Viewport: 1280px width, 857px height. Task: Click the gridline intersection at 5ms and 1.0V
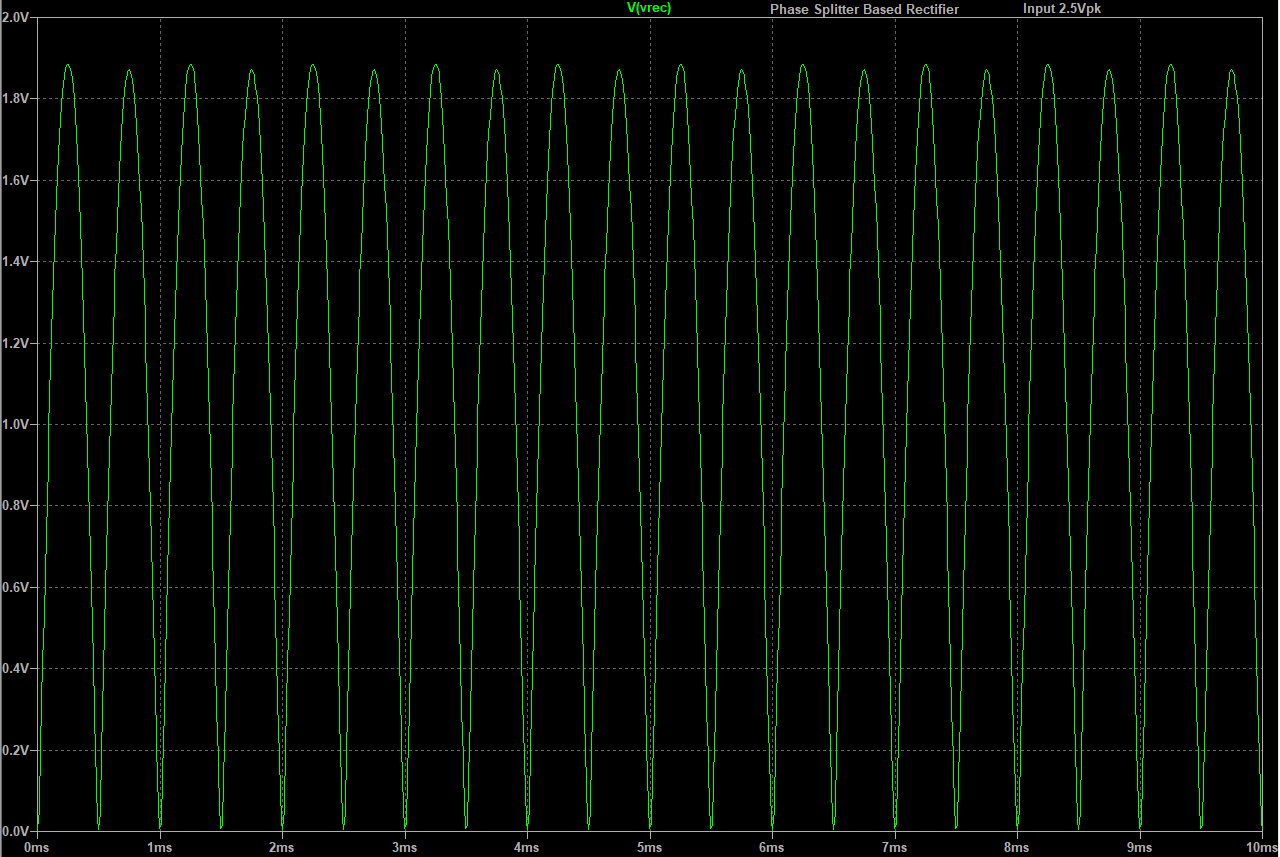[649, 423]
